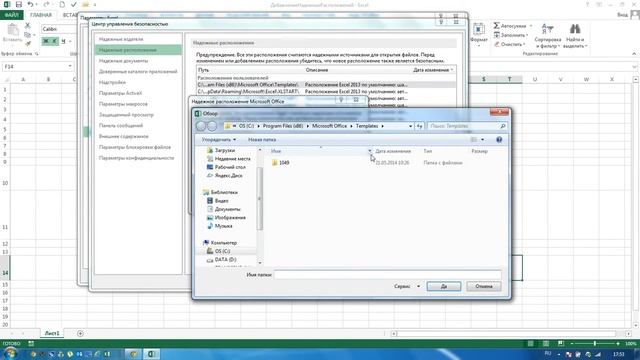Open Name Box dropdown showing F14
Image resolution: width=640 pixels, height=360 pixels.
coord(70,66)
